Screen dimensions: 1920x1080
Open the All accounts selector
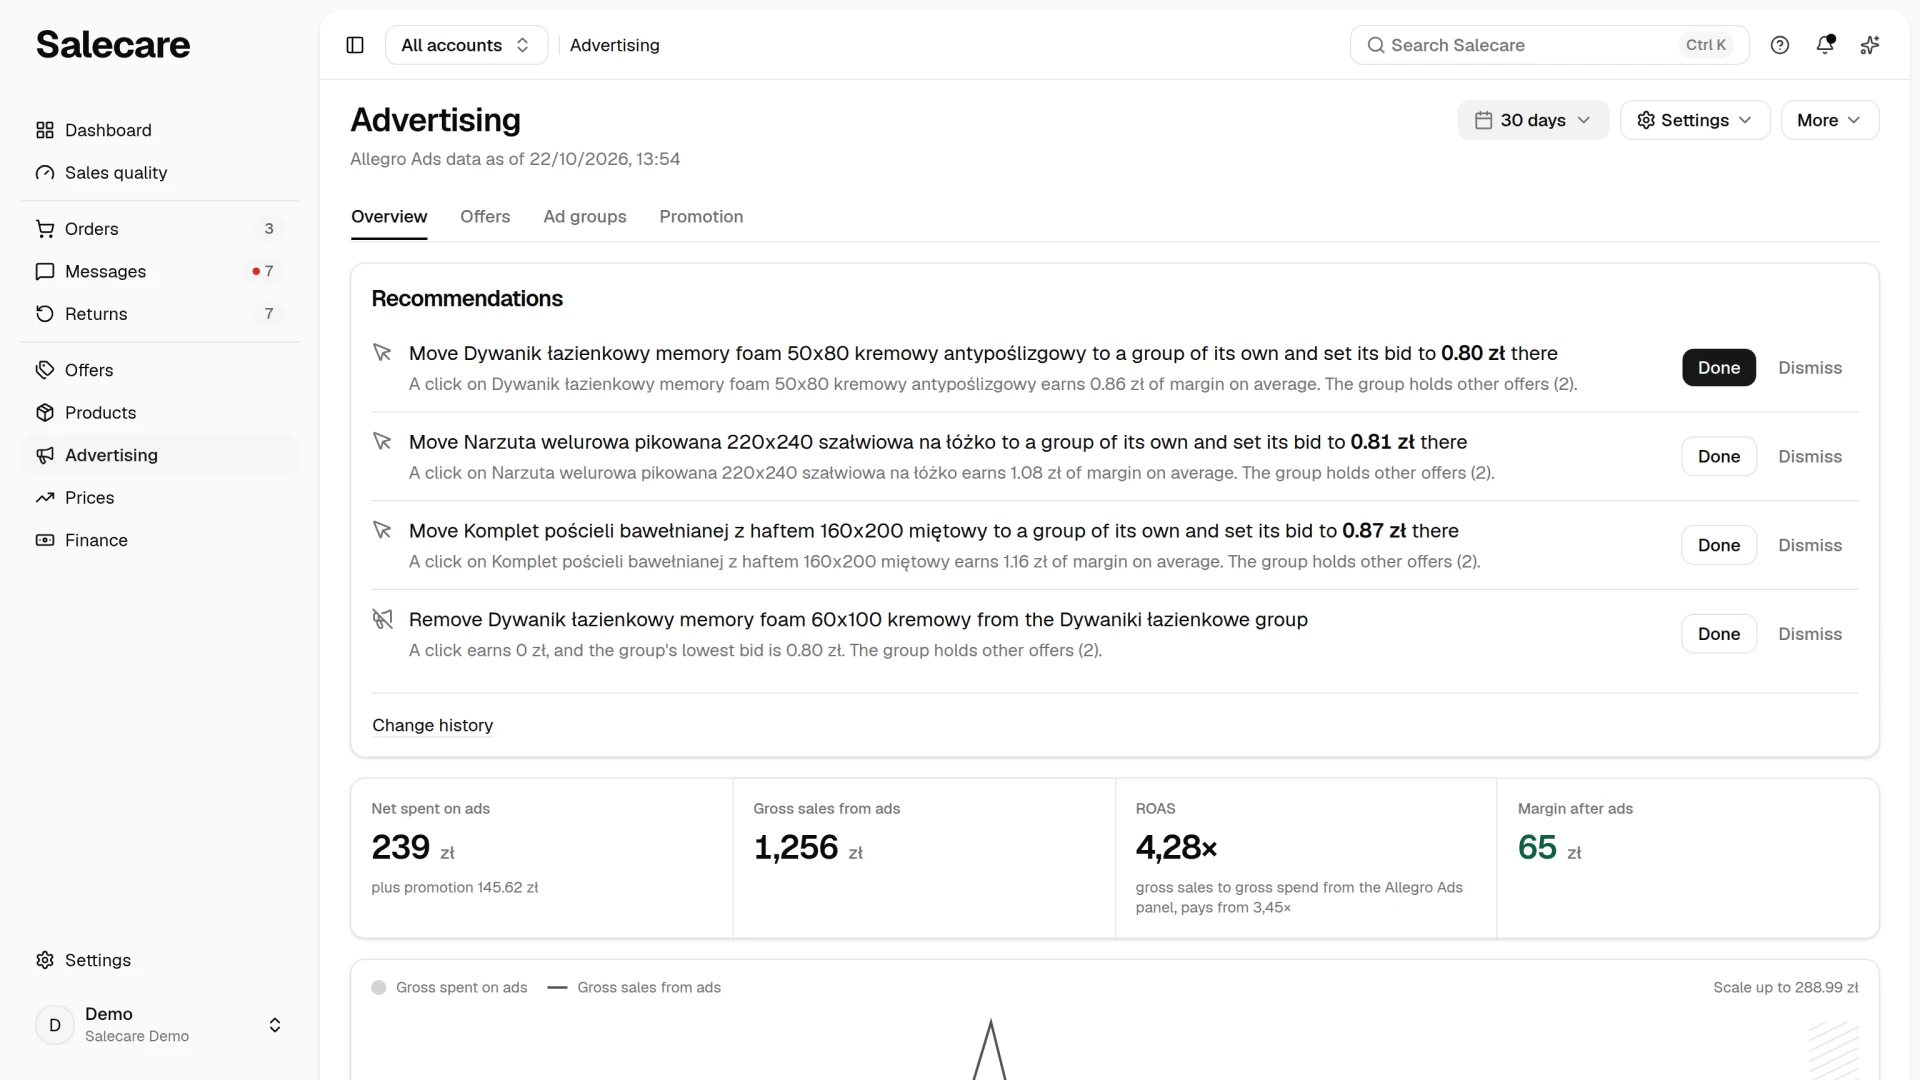click(x=466, y=45)
